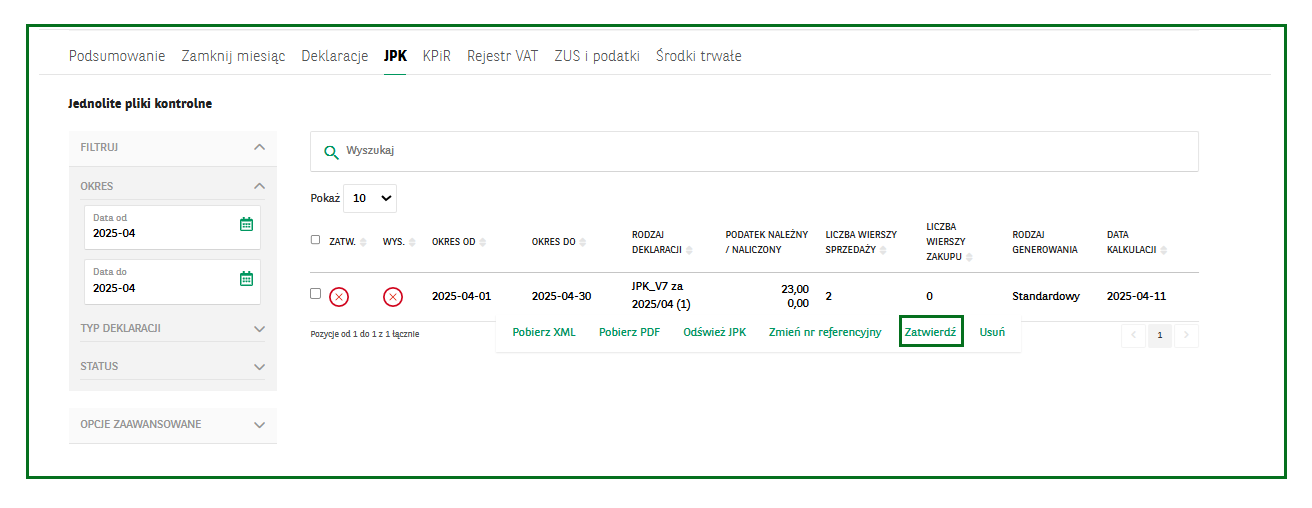Click red X icon under WYS. column
The image size is (1312, 508).
393,297
